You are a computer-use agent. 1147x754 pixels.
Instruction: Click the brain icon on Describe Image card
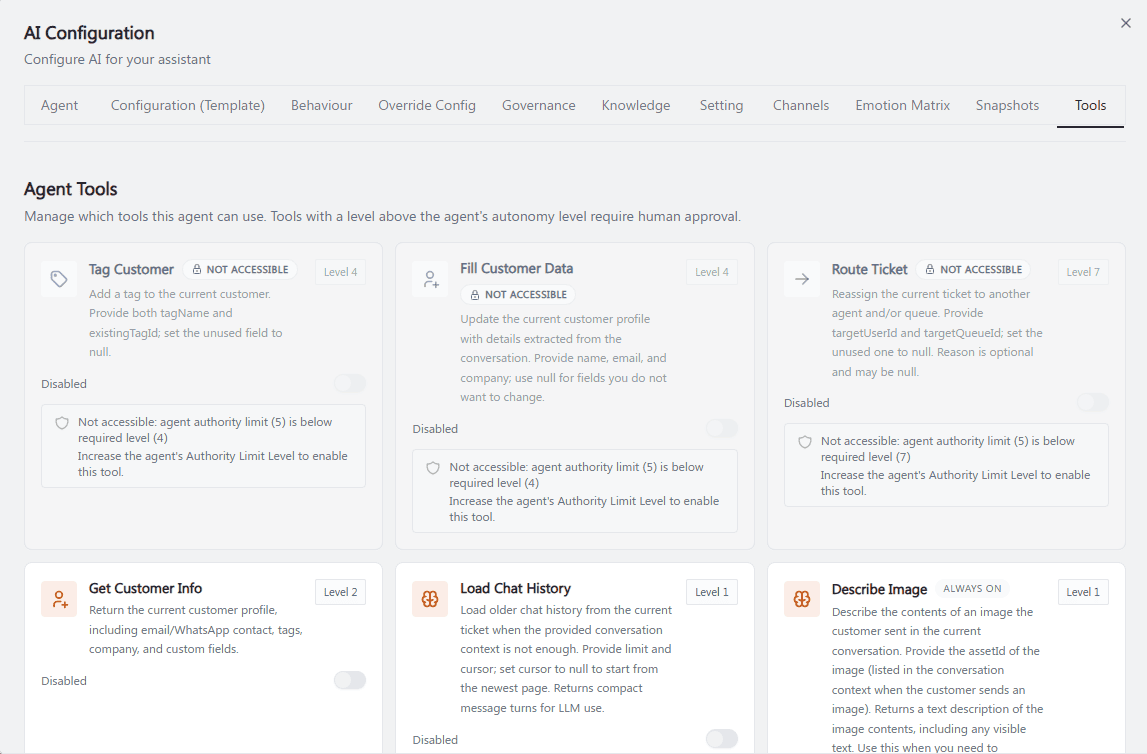point(802,599)
